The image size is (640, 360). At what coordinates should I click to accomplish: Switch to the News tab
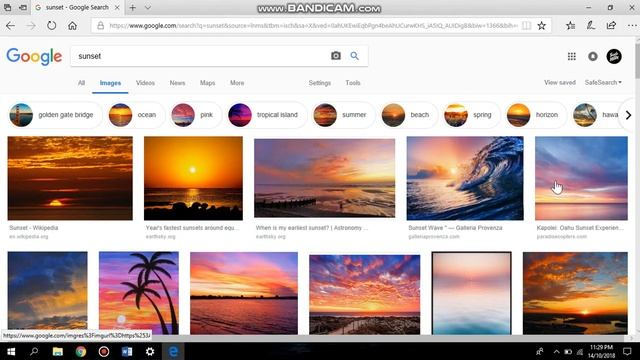click(177, 83)
